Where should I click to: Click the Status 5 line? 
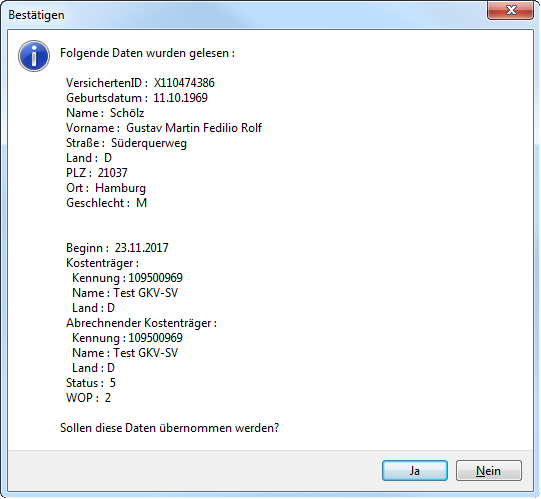click(91, 383)
